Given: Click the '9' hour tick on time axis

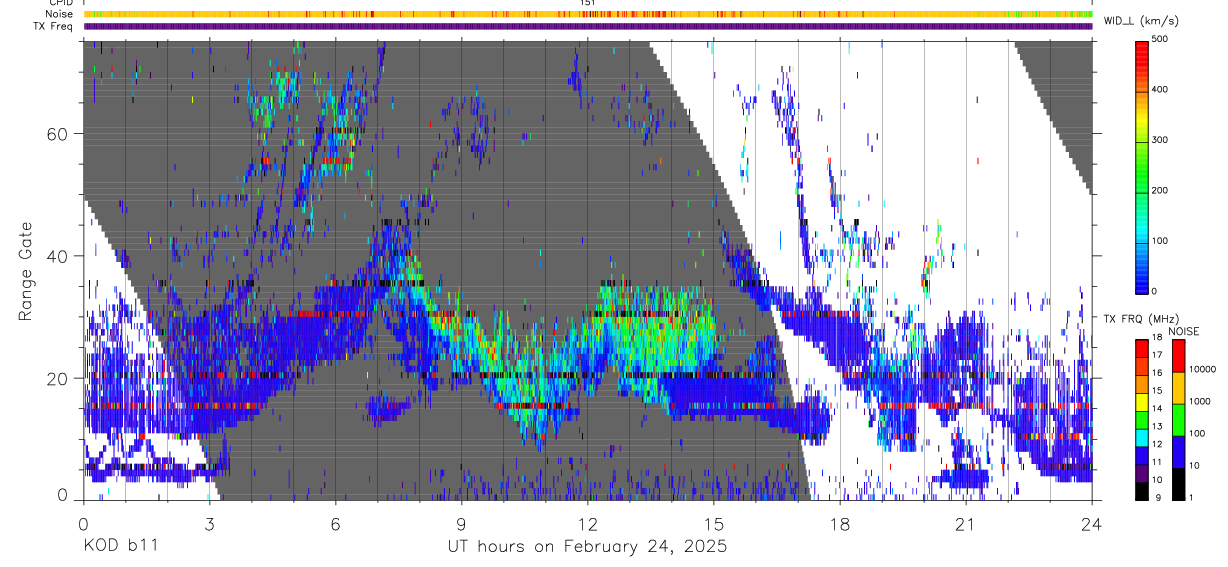Looking at the screenshot, I should pyautogui.click(x=461, y=523).
